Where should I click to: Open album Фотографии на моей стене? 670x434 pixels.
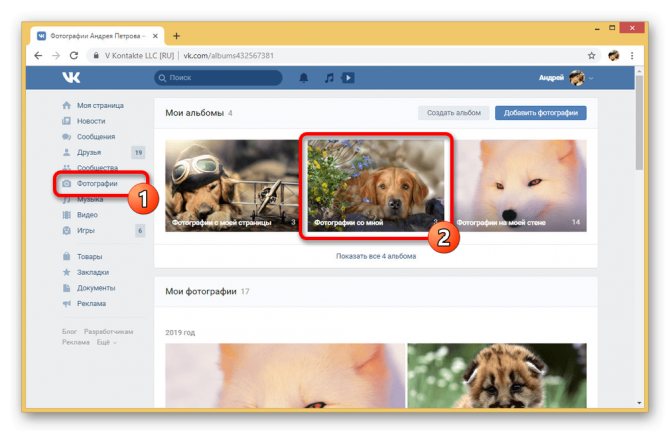click(520, 186)
